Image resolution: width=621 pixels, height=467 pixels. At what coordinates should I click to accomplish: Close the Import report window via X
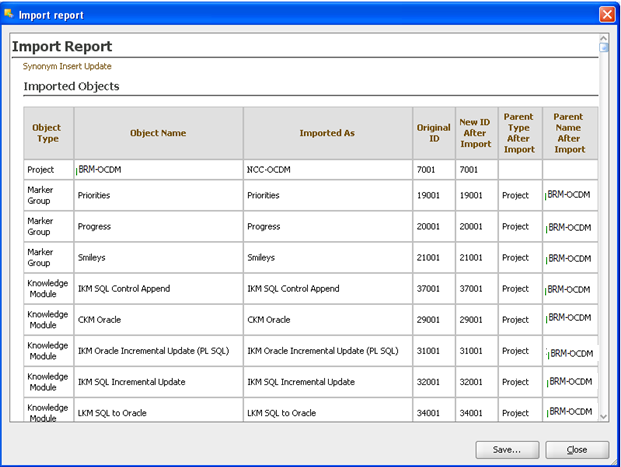(607, 14)
